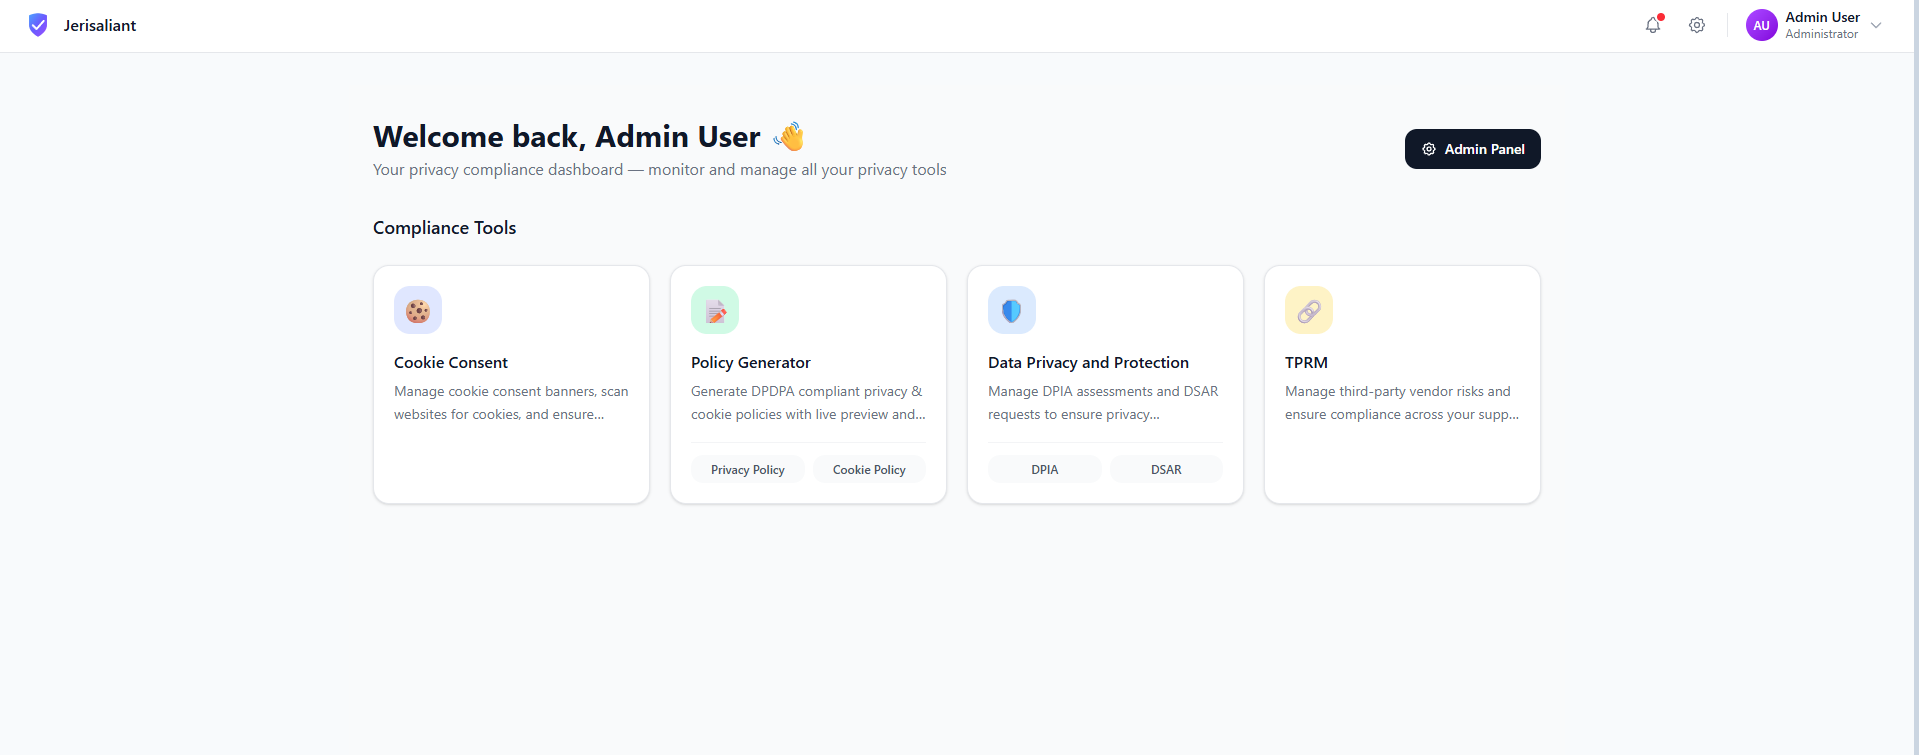Click the Policy Generator document icon
The image size is (1919, 755).
pyautogui.click(x=715, y=310)
